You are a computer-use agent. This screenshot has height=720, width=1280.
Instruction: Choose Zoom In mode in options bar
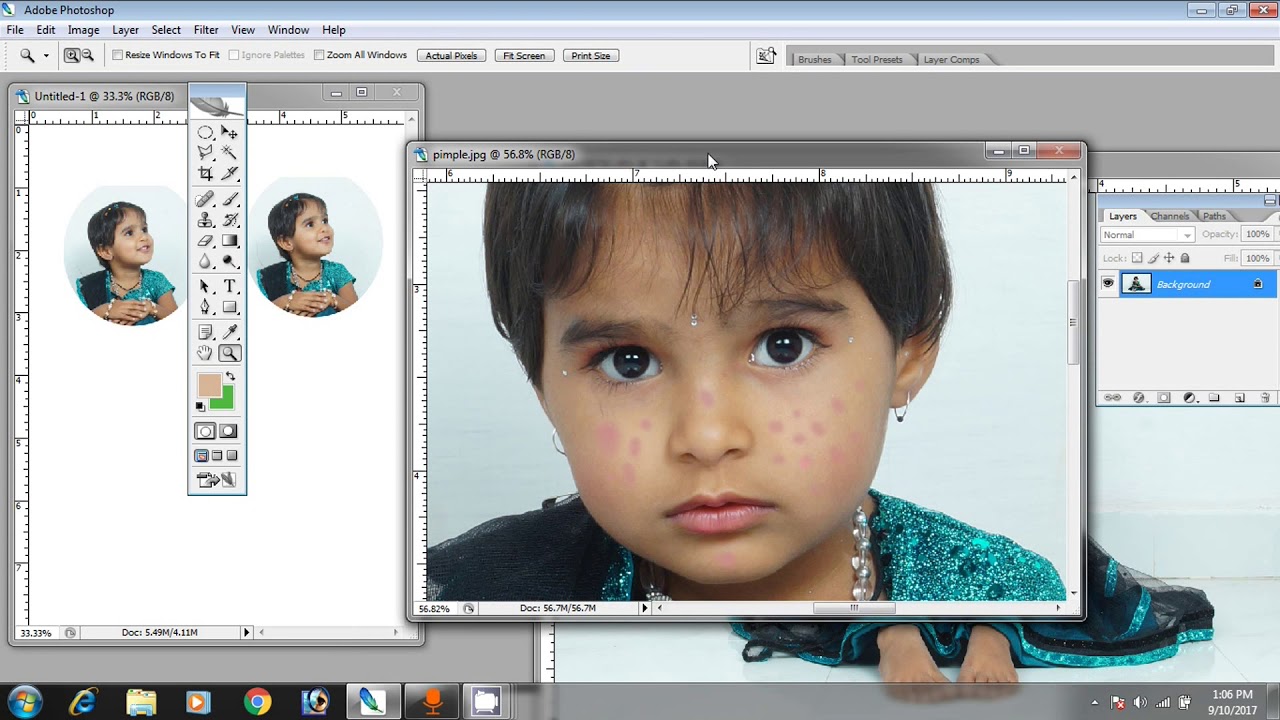click(71, 56)
